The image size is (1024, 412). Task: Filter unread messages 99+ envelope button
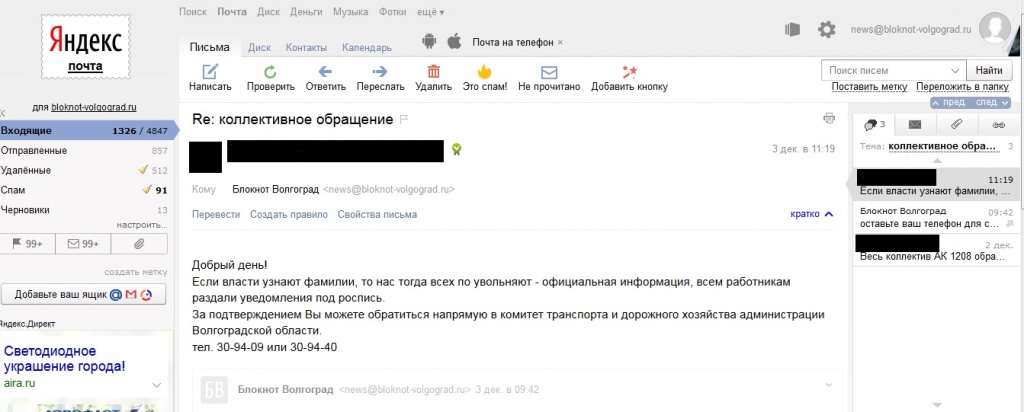pos(83,244)
